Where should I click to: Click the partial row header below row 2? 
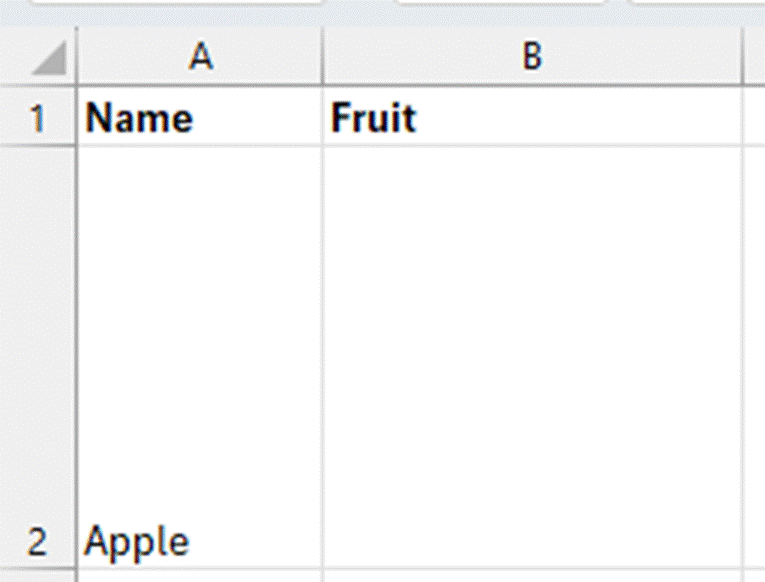click(38, 576)
